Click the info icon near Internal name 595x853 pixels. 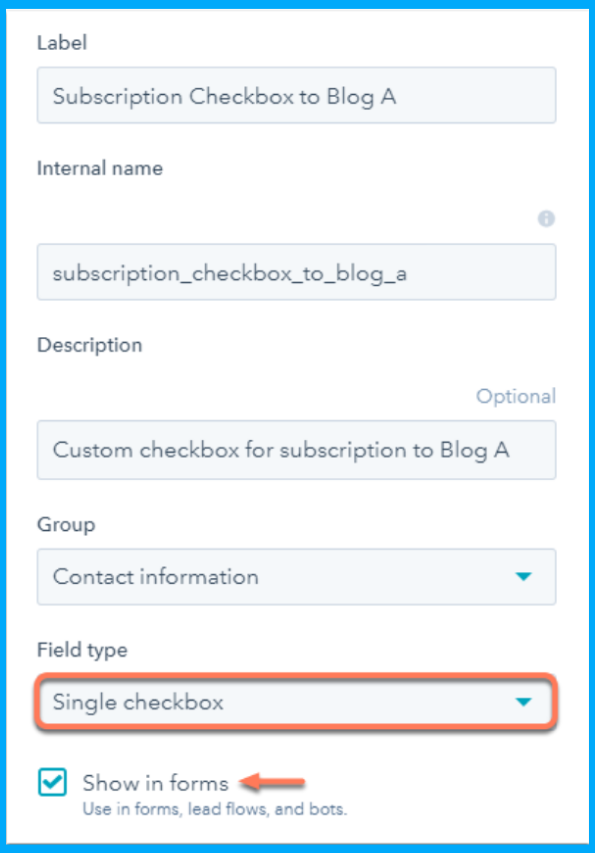coord(545,219)
